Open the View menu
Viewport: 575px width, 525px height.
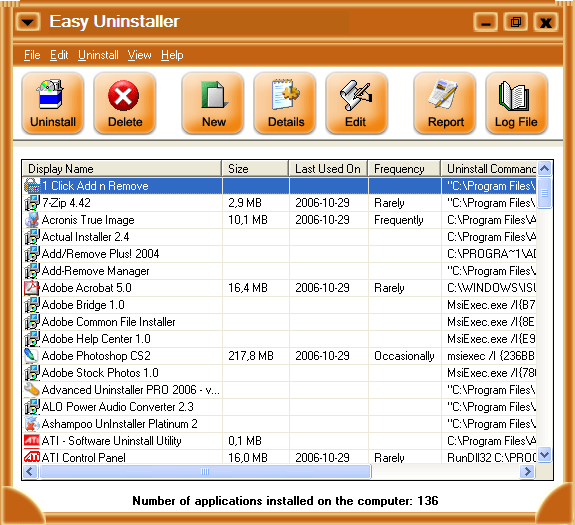tap(139, 55)
